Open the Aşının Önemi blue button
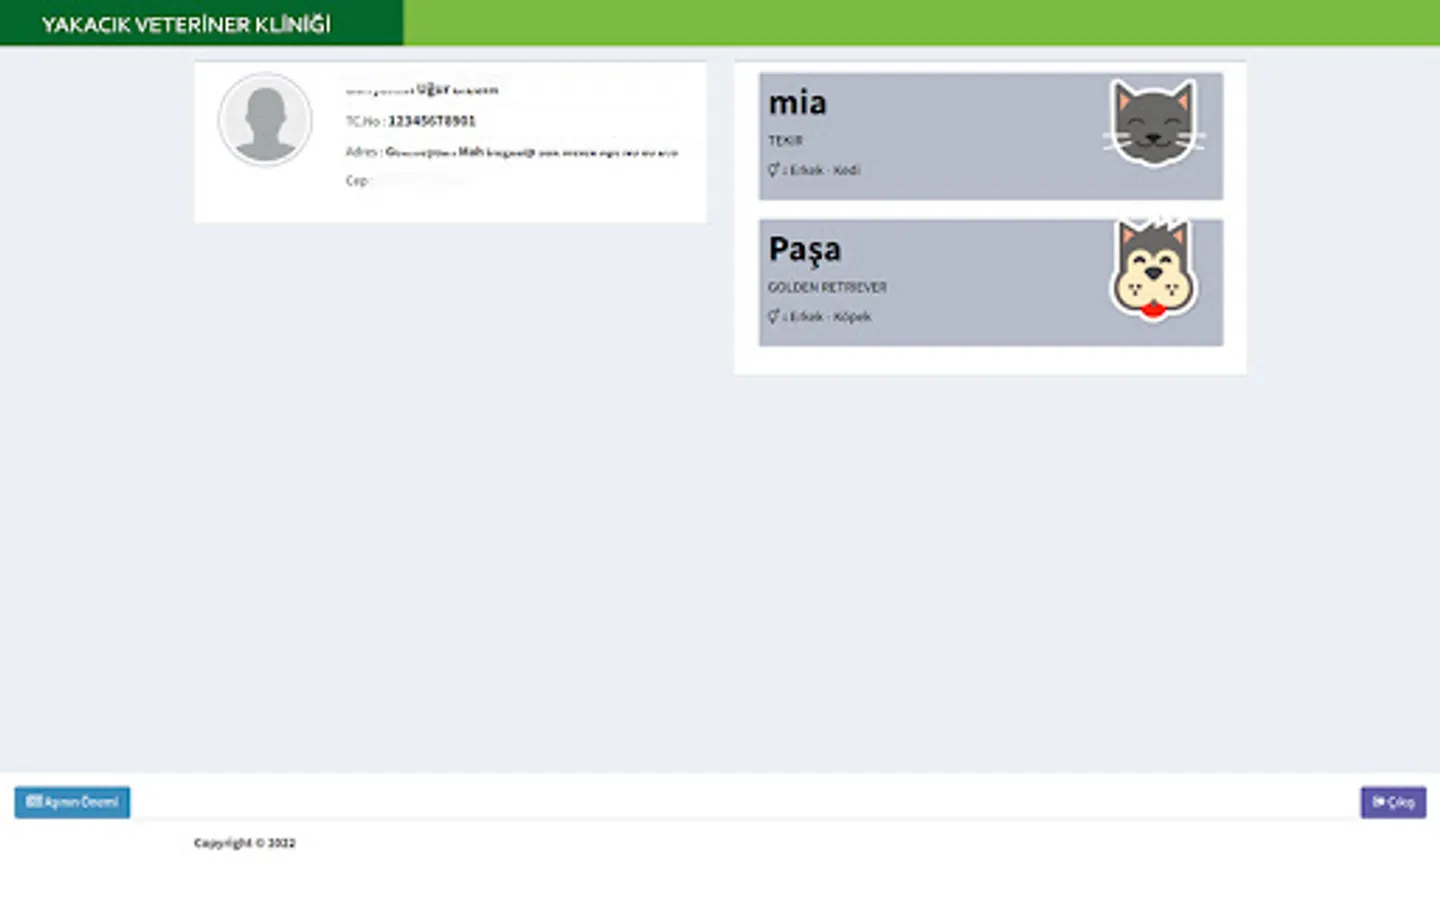 point(72,802)
